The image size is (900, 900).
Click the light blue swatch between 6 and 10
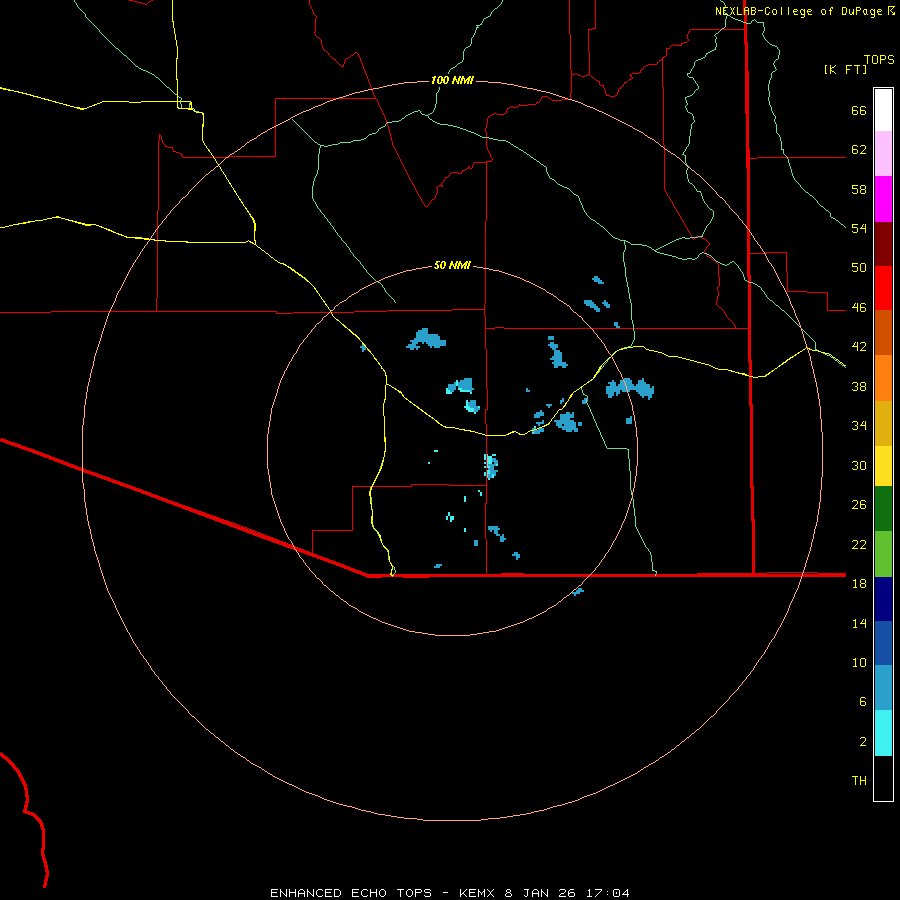883,688
